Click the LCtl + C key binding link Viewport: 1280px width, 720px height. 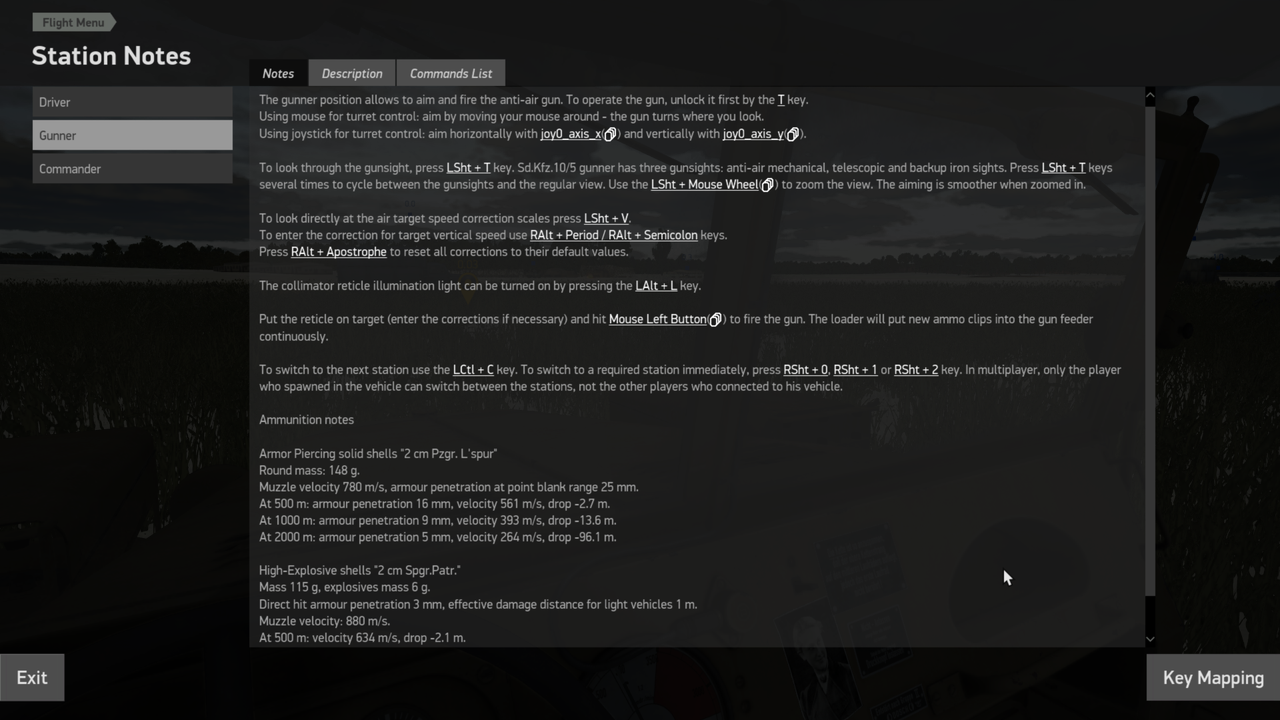coord(473,370)
